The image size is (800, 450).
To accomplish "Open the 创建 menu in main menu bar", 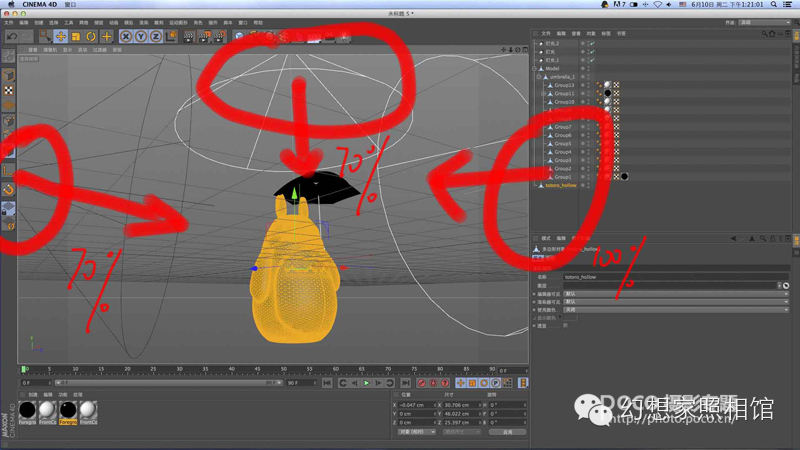I will pyautogui.click(x=39, y=23).
